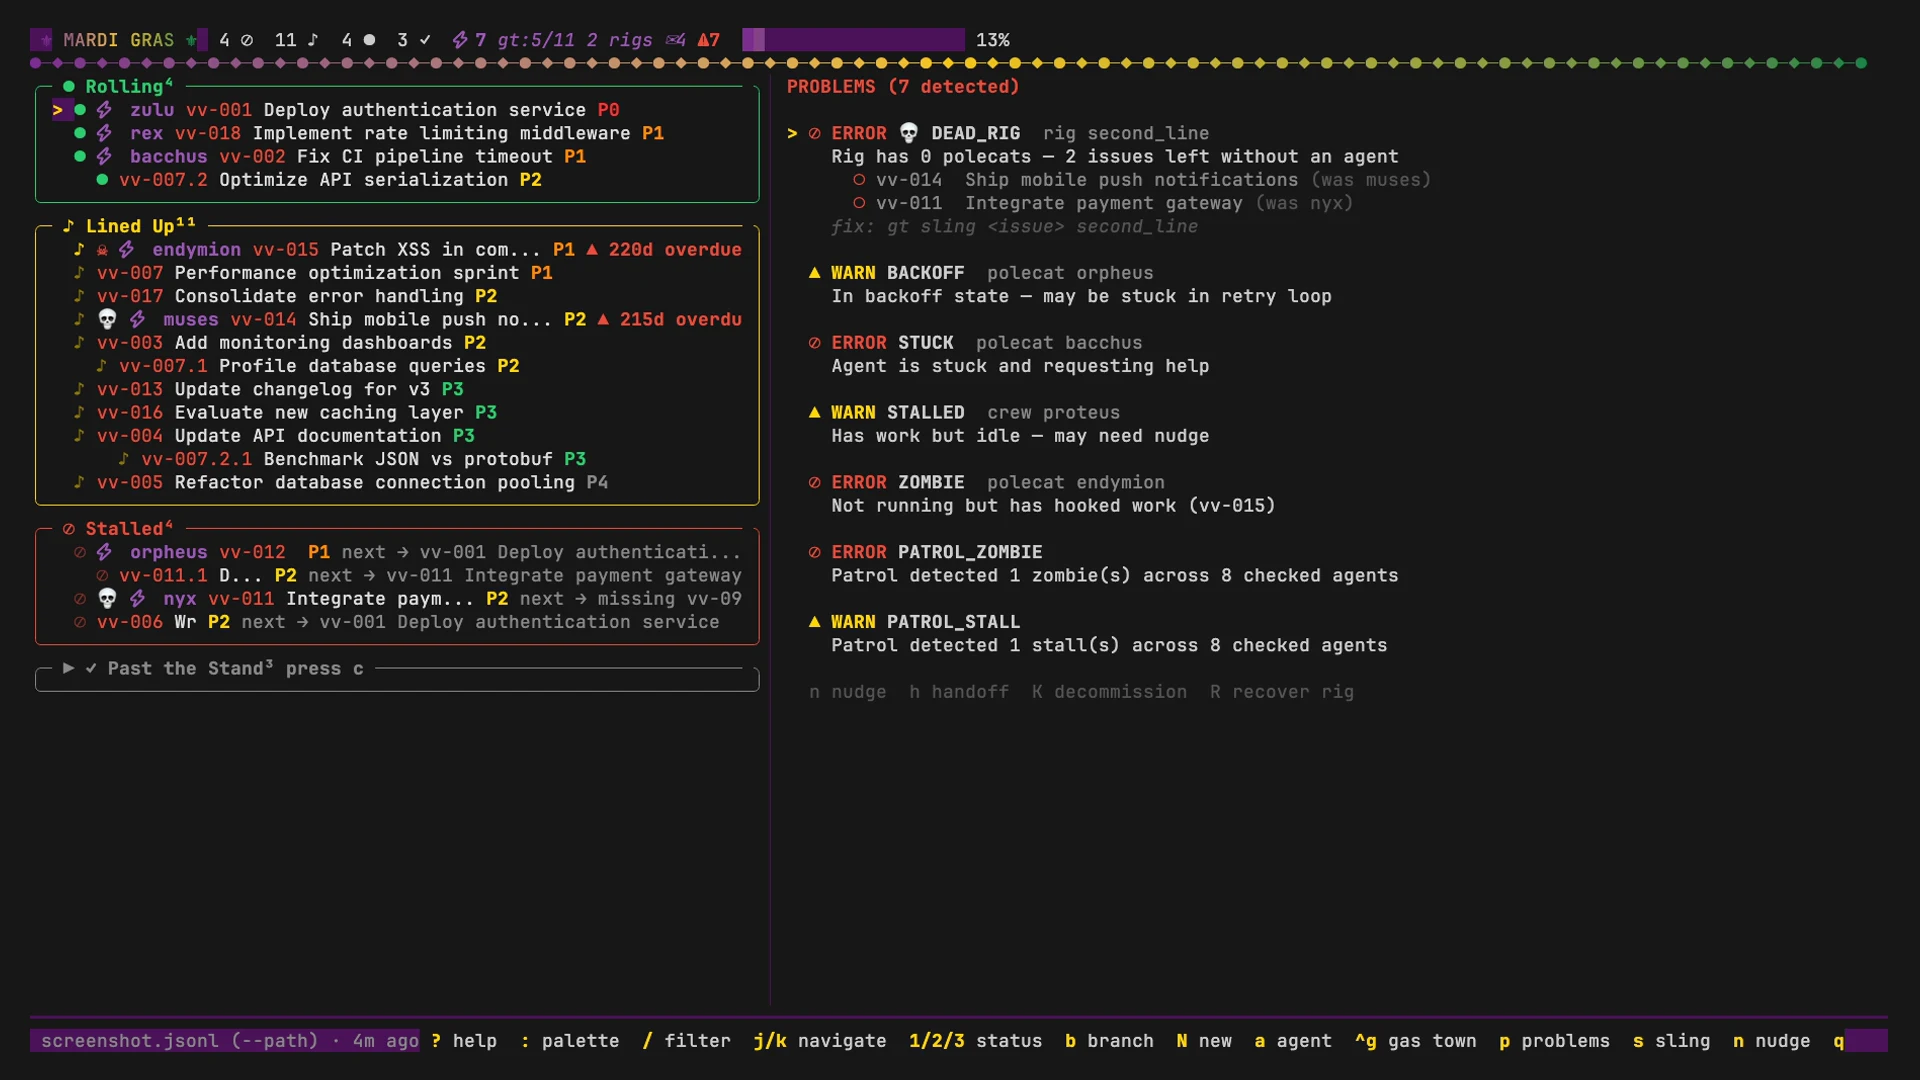1920x1080 pixels.
Task: Click the warning triangle of WARN STALLED
Action: [x=814, y=412]
